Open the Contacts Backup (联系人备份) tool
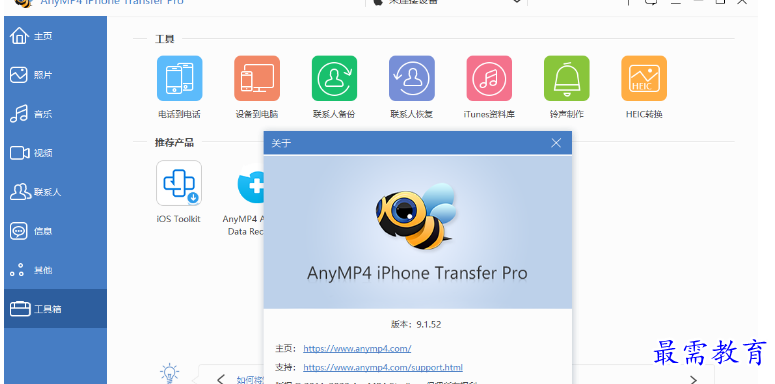 [x=334, y=79]
